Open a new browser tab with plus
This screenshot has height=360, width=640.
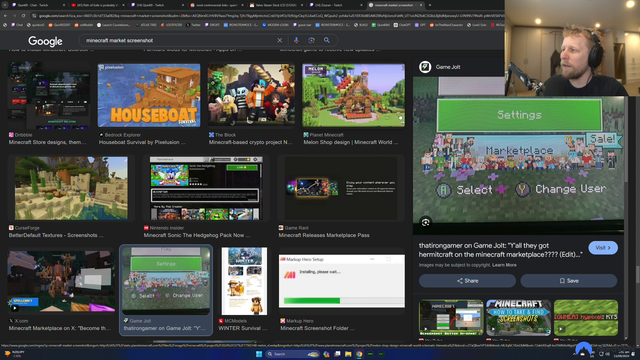pos(430,5)
